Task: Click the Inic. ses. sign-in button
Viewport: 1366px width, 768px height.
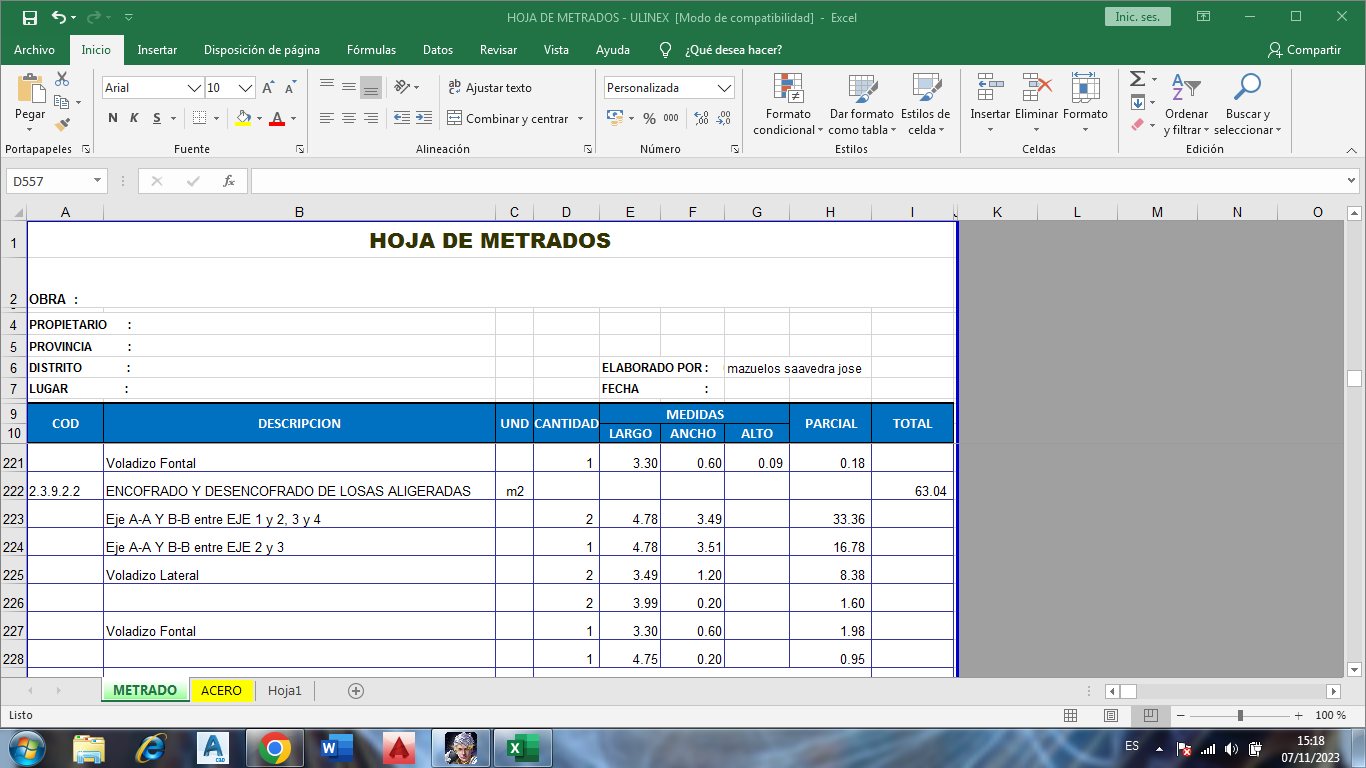Action: [x=1137, y=17]
